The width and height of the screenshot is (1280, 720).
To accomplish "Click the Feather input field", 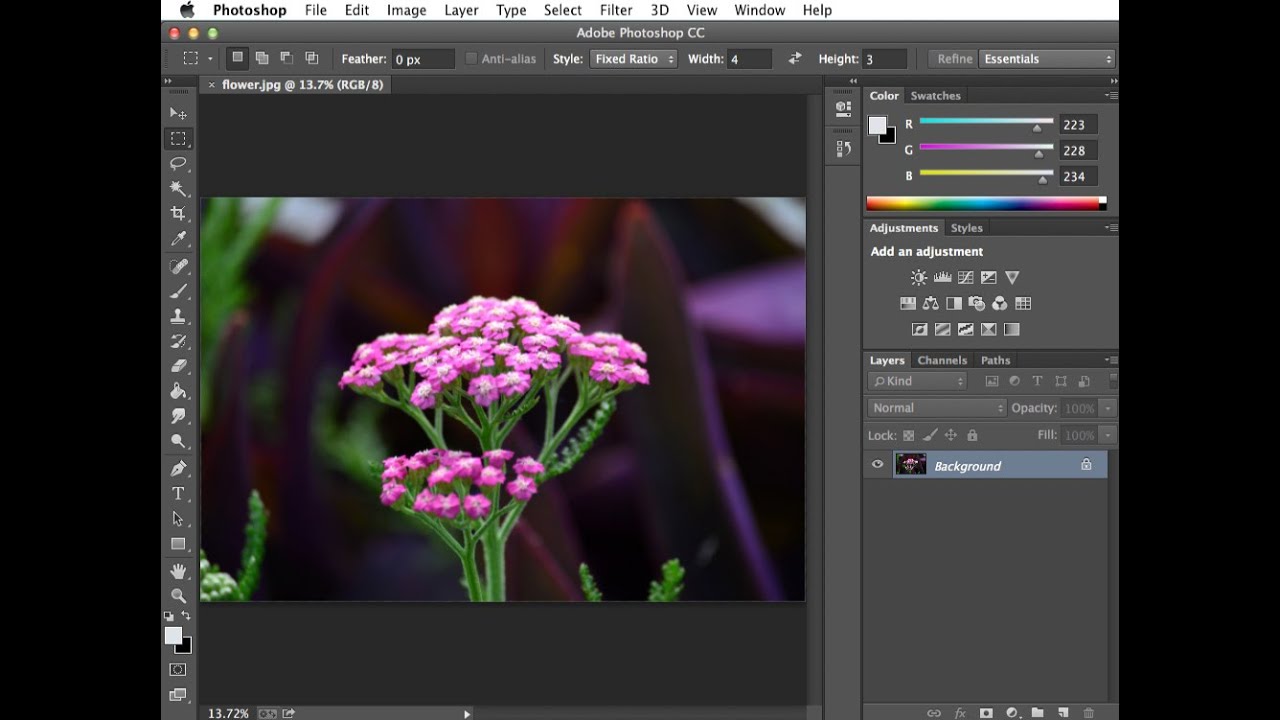I will tap(422, 59).
